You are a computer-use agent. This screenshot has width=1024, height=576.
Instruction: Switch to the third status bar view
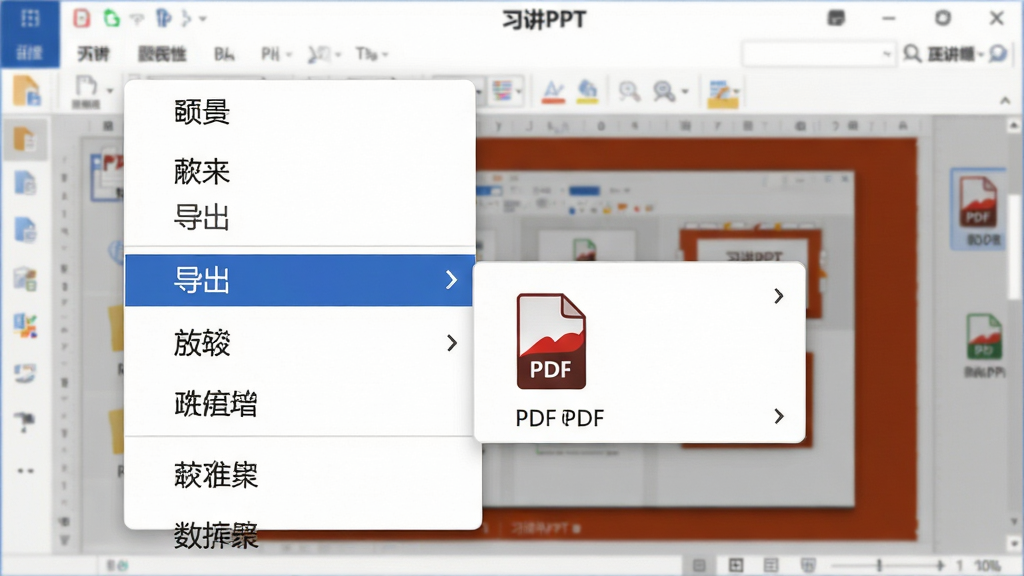pyautogui.click(x=771, y=565)
